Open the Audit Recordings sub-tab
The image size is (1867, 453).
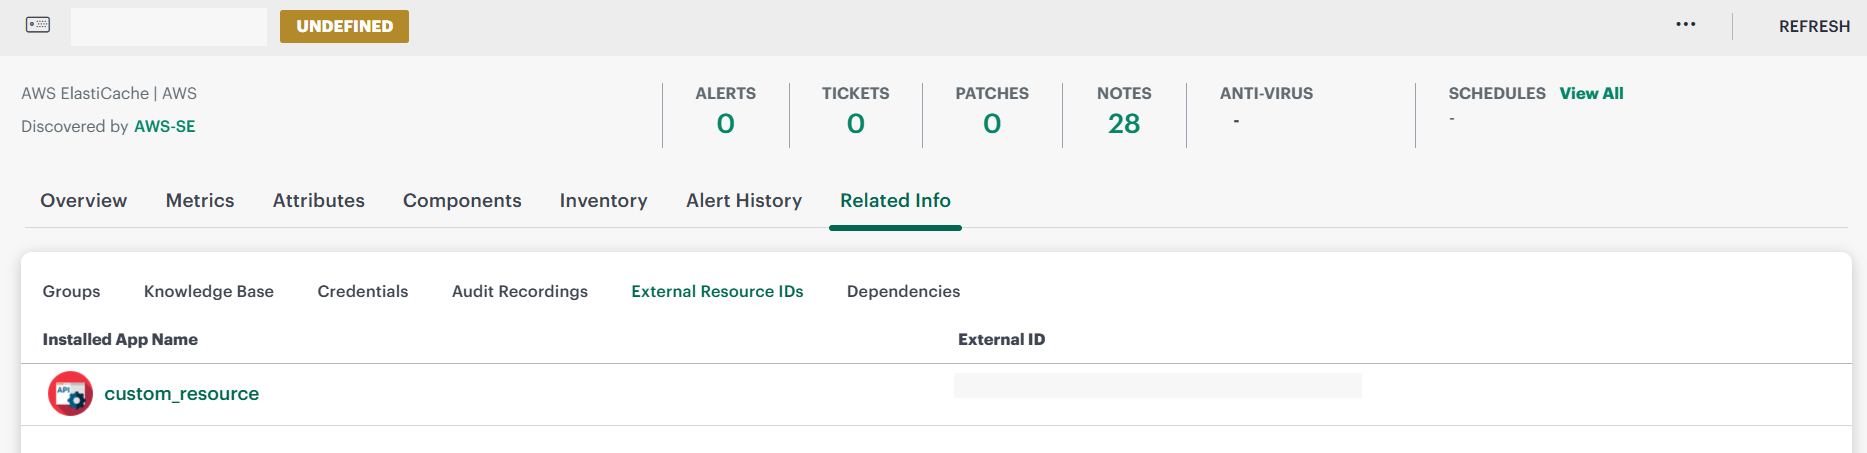point(520,291)
